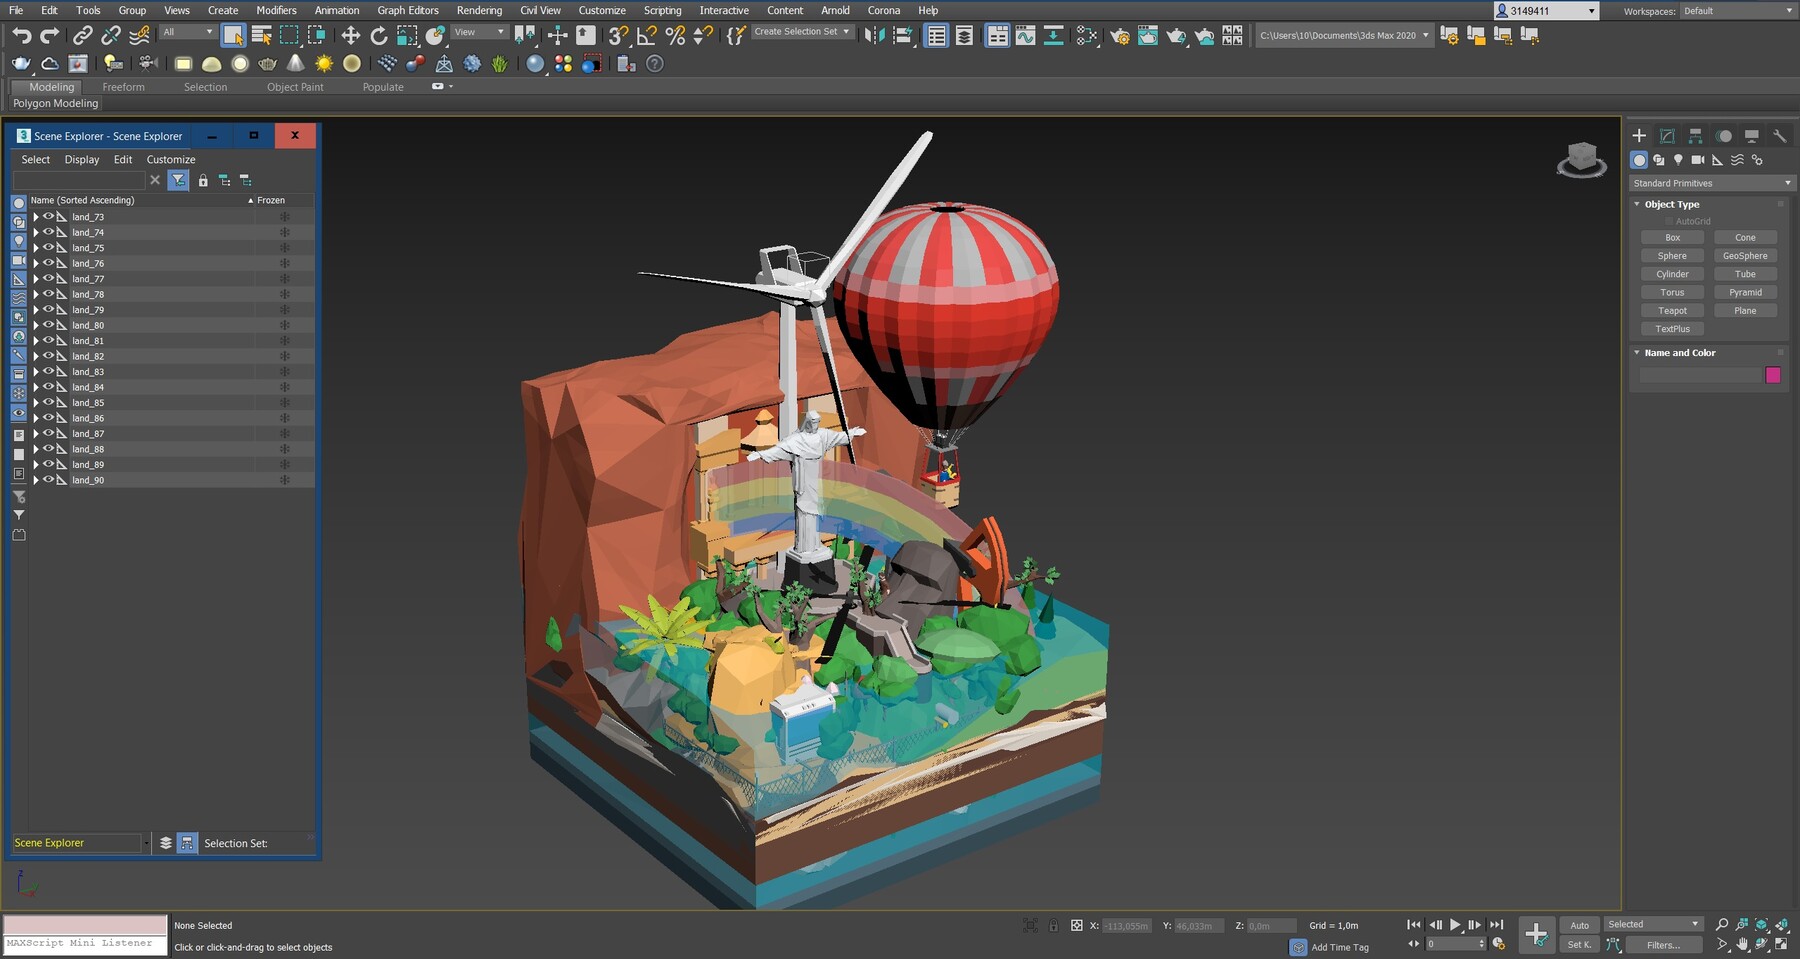The image size is (1800, 959).
Task: Click the ViewCube in the viewport
Action: pos(1581,160)
